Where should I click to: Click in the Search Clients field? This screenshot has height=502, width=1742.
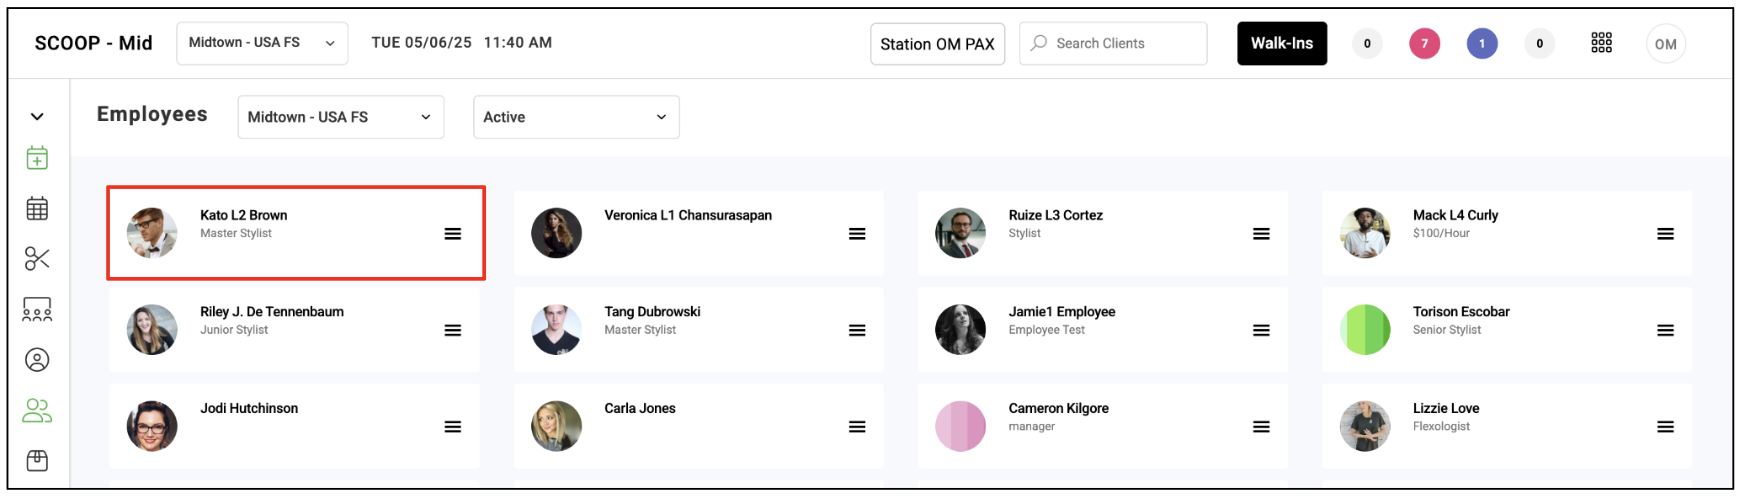click(1113, 43)
